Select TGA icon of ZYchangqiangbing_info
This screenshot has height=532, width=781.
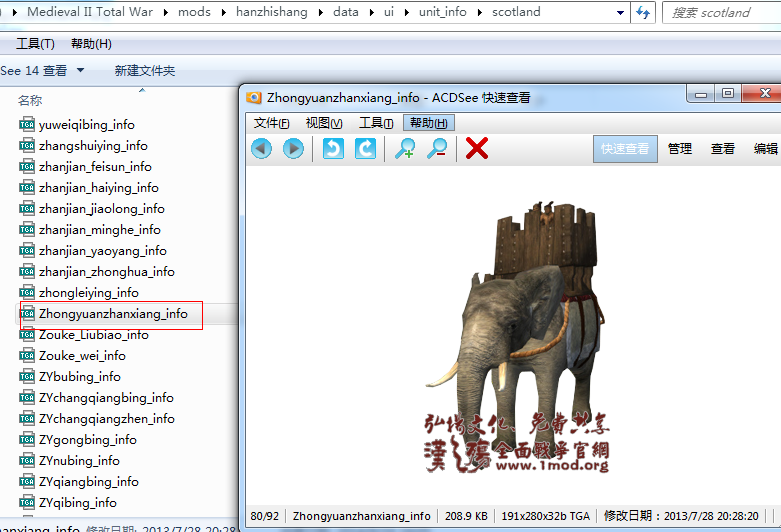[27, 398]
